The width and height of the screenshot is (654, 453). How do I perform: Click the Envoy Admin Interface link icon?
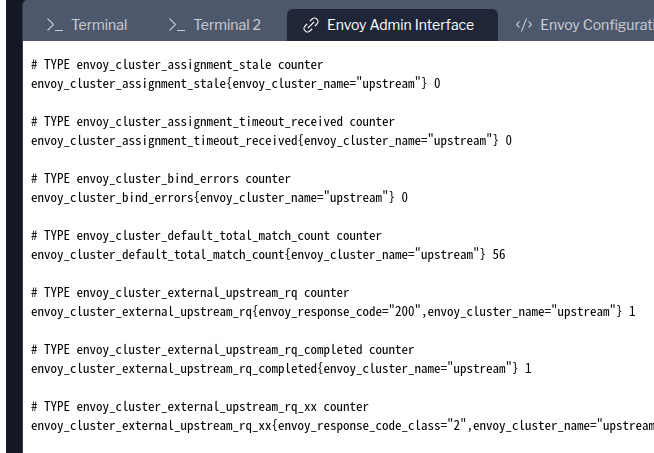(311, 25)
